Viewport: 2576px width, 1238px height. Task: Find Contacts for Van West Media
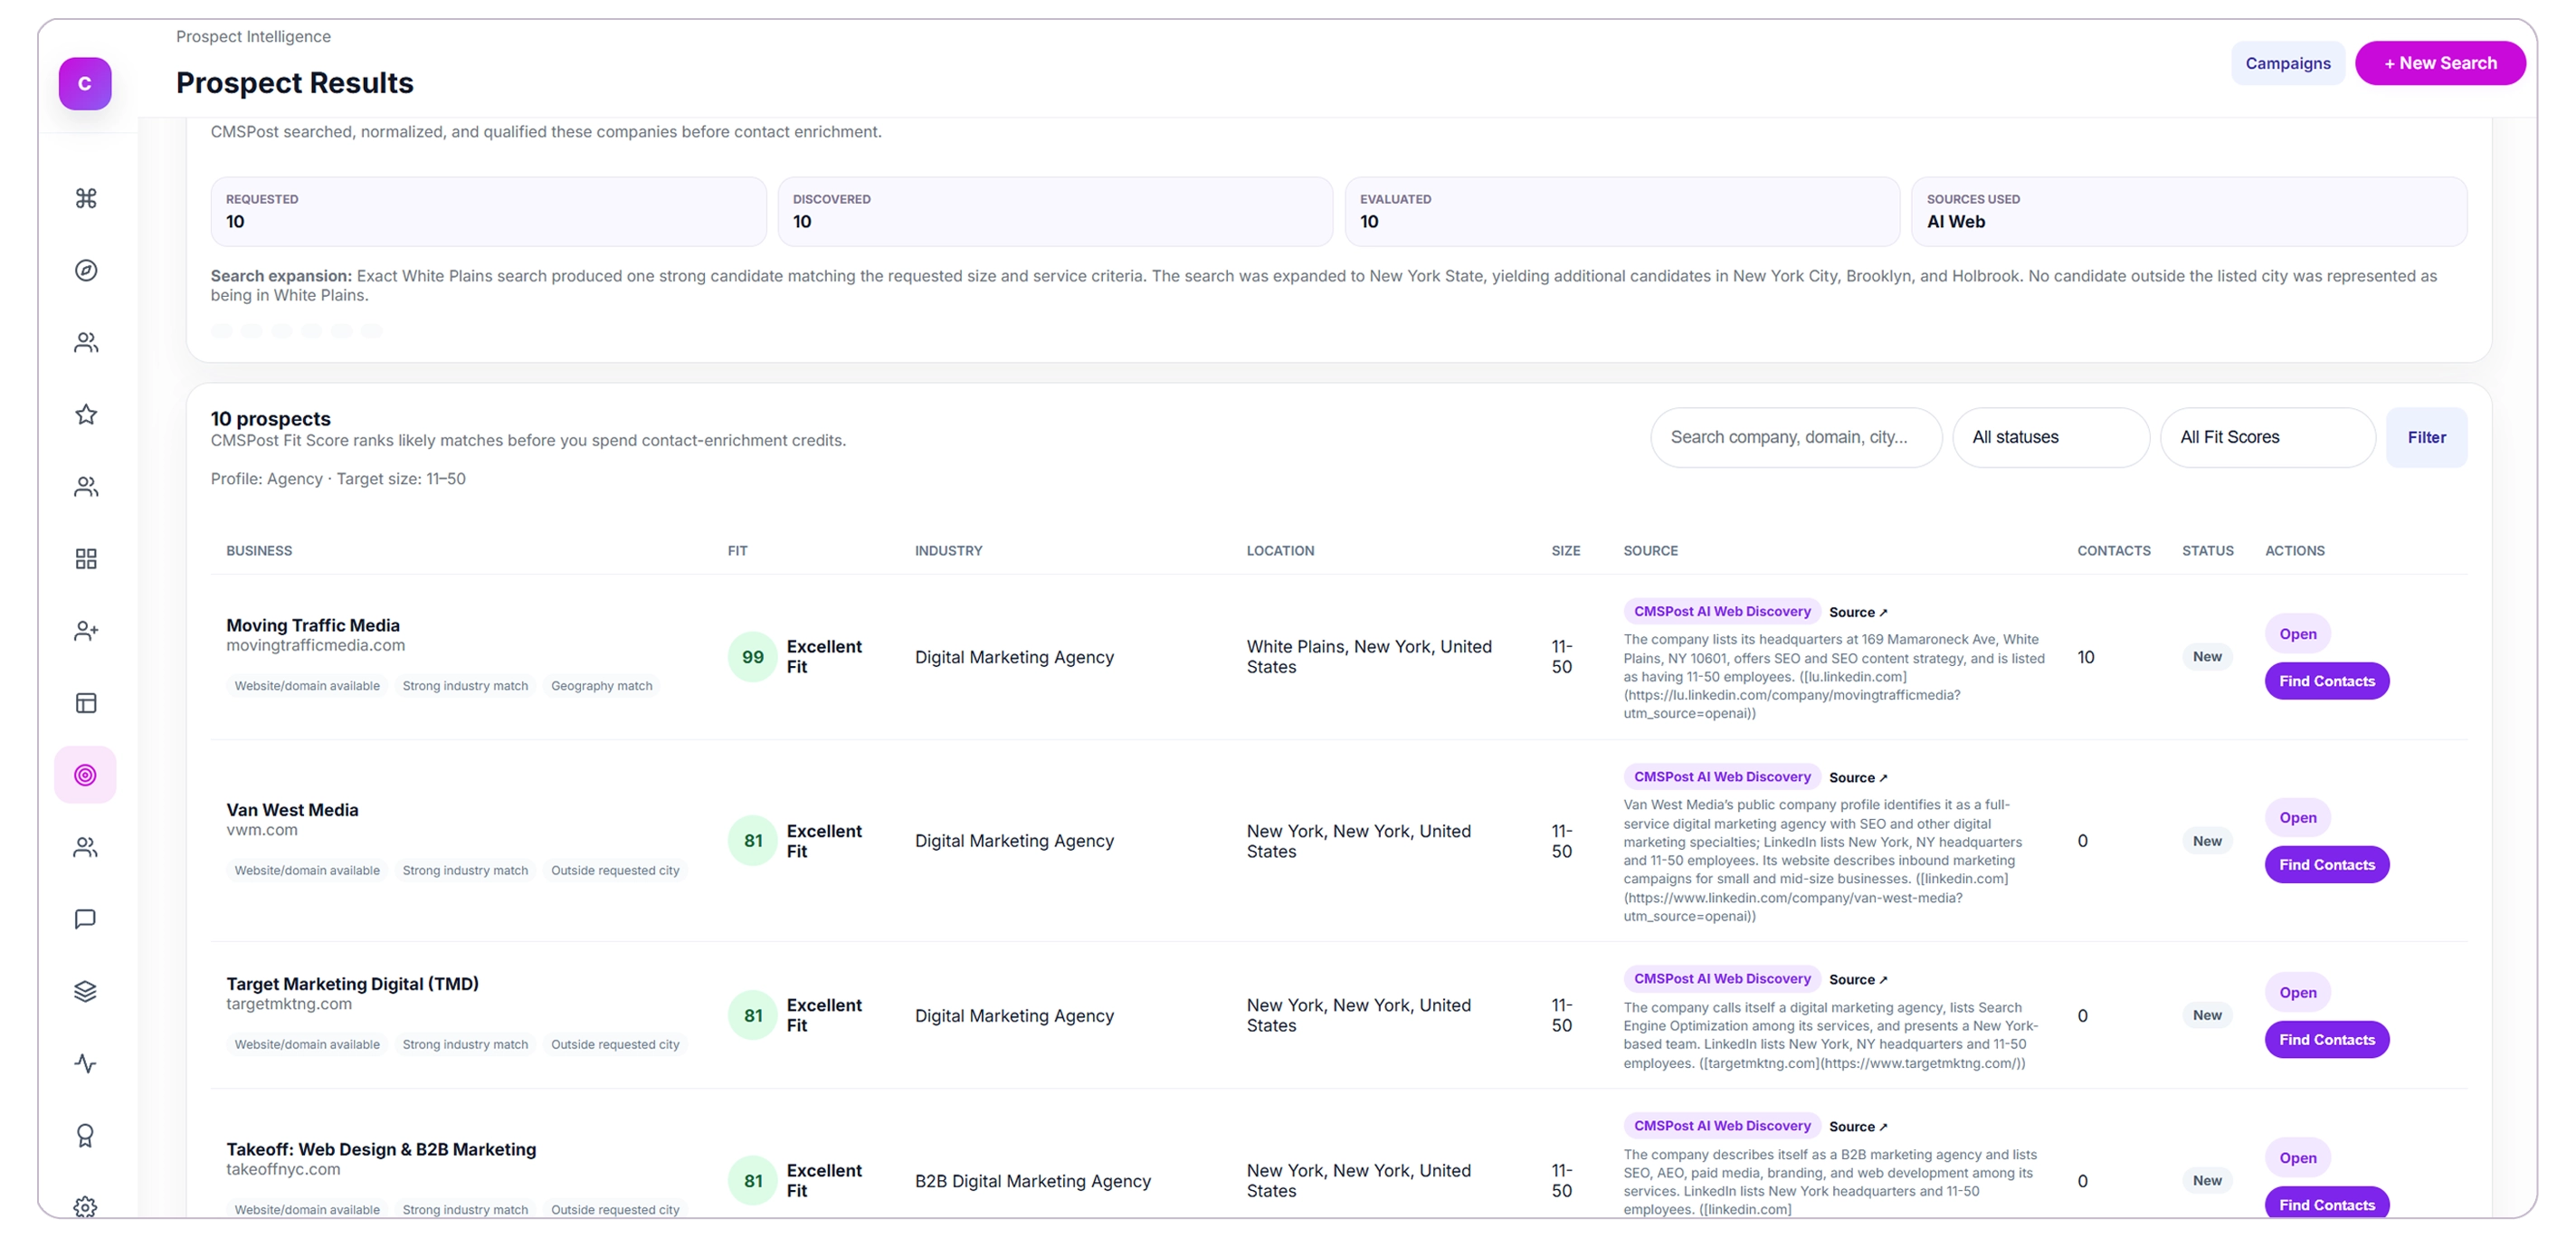[2326, 865]
